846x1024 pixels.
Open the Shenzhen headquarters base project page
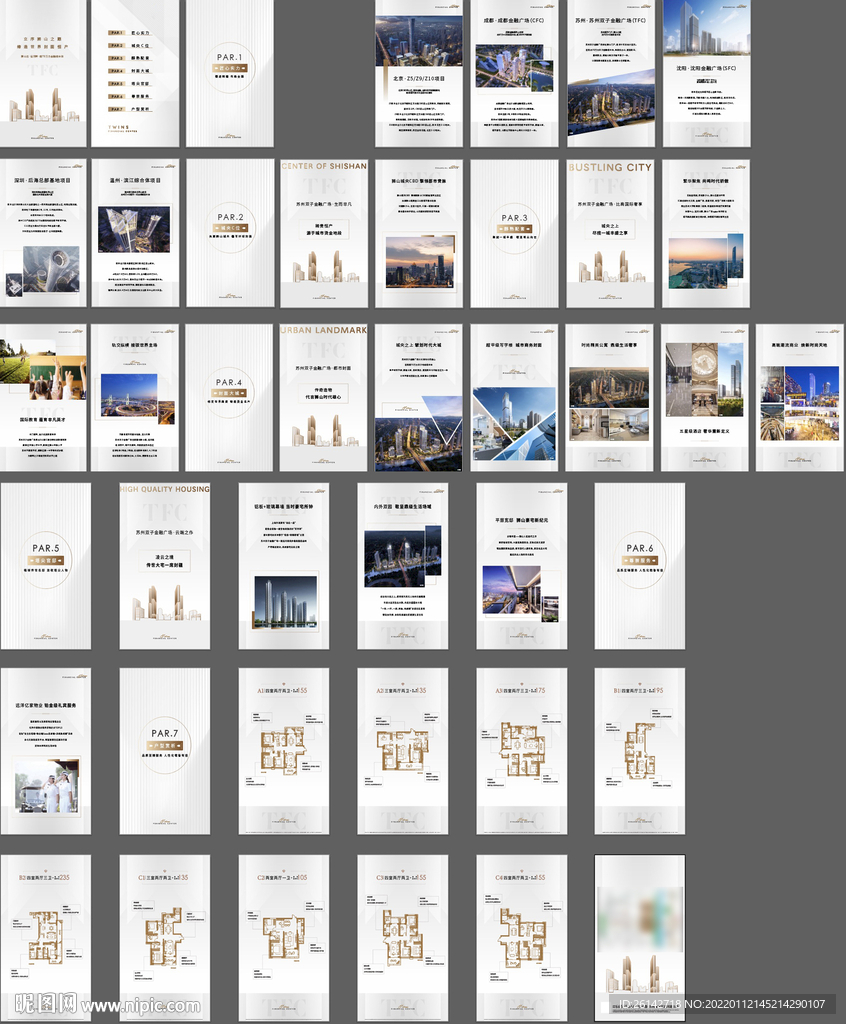(43, 233)
